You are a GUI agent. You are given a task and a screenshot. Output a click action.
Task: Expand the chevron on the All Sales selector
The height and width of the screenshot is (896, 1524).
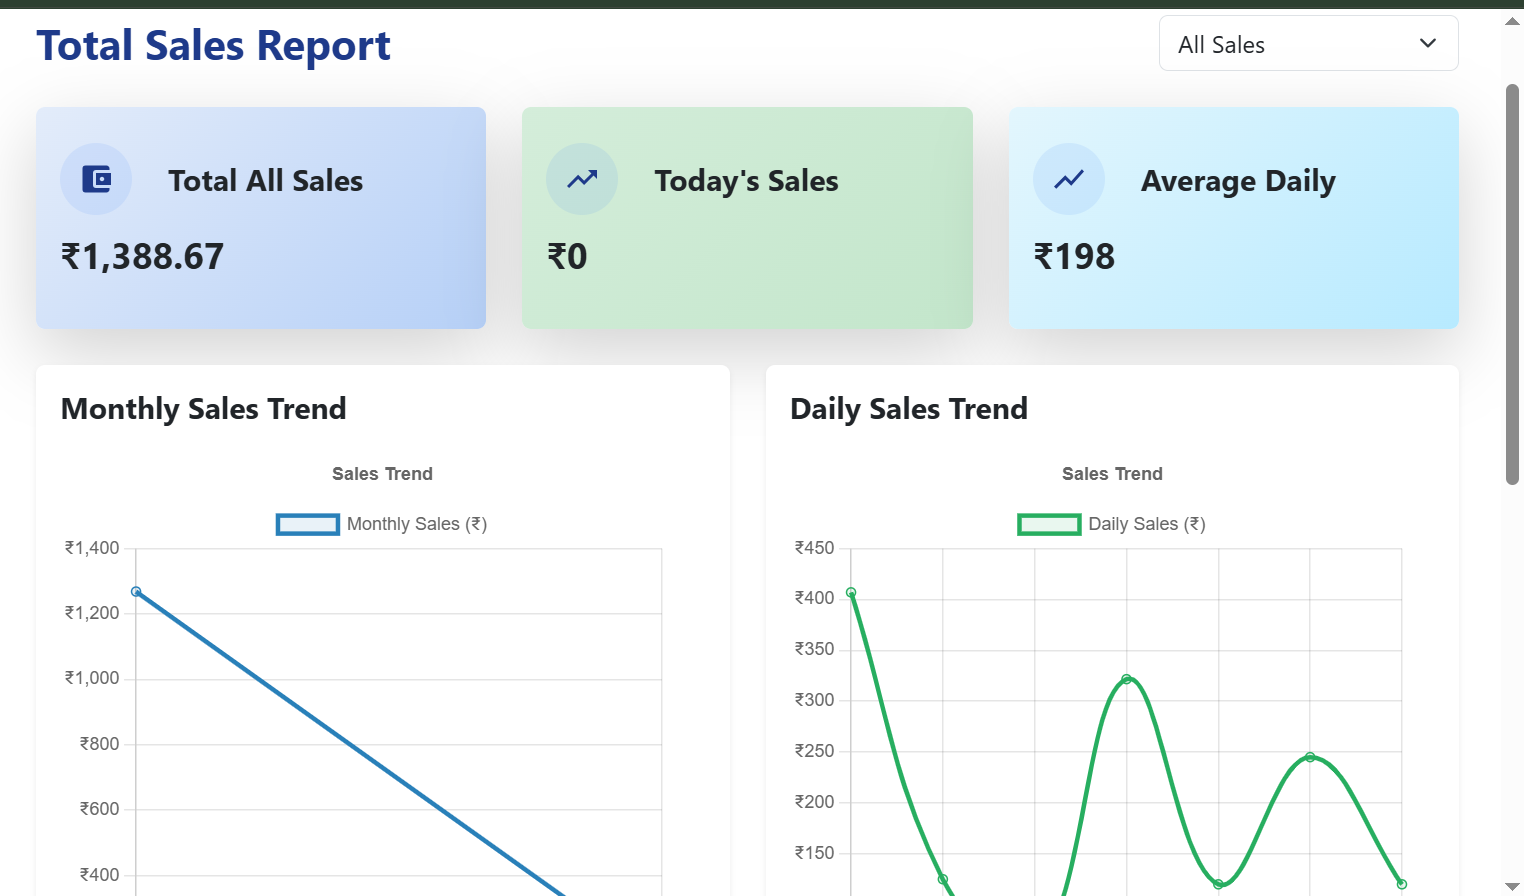tap(1427, 43)
